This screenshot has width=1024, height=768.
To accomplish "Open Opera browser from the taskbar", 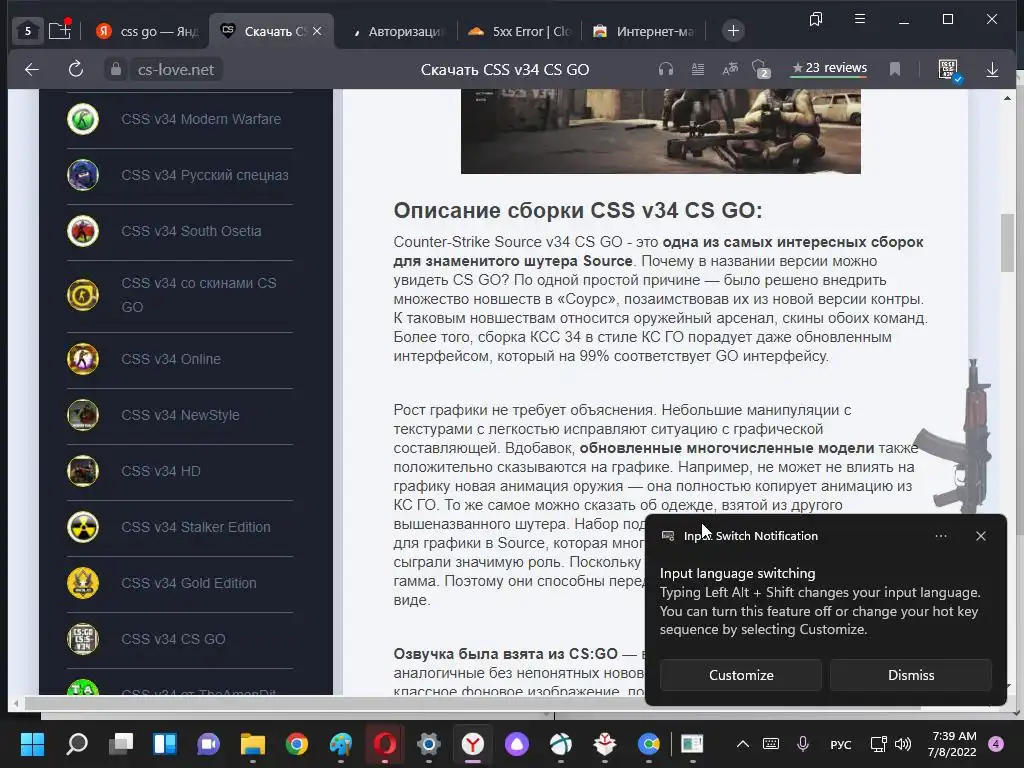I will (x=385, y=744).
